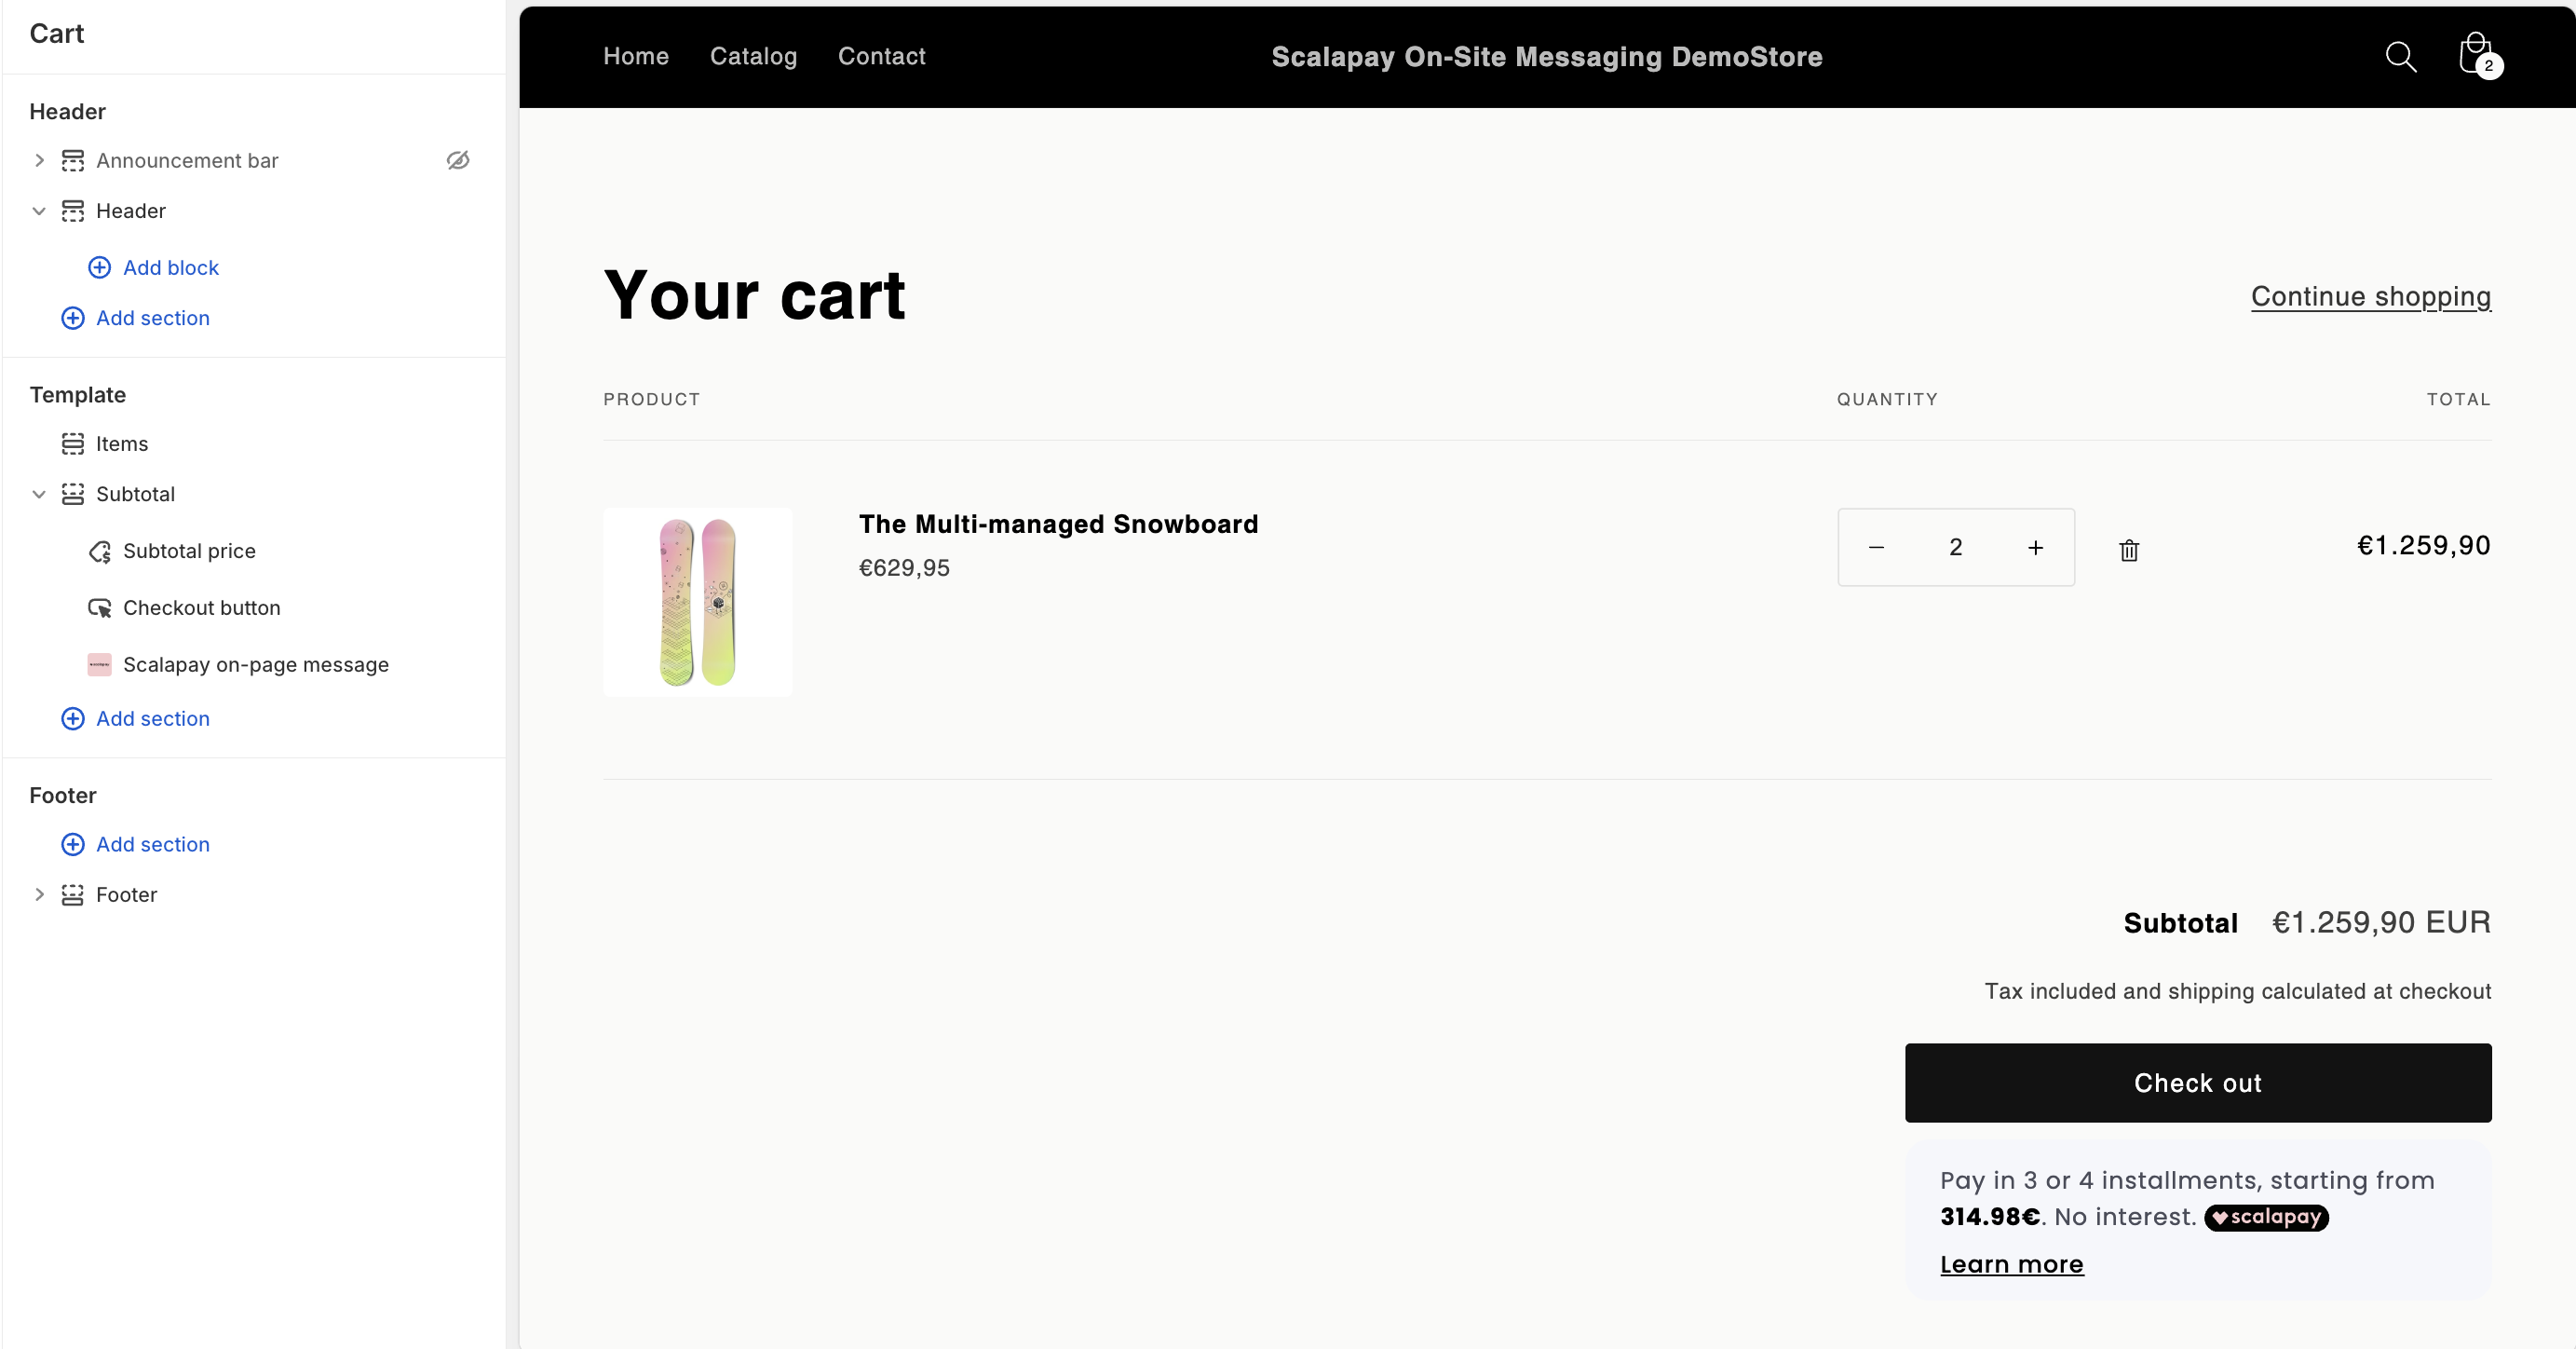Go to Contact page in navigation
The width and height of the screenshot is (2576, 1349).
(x=881, y=57)
